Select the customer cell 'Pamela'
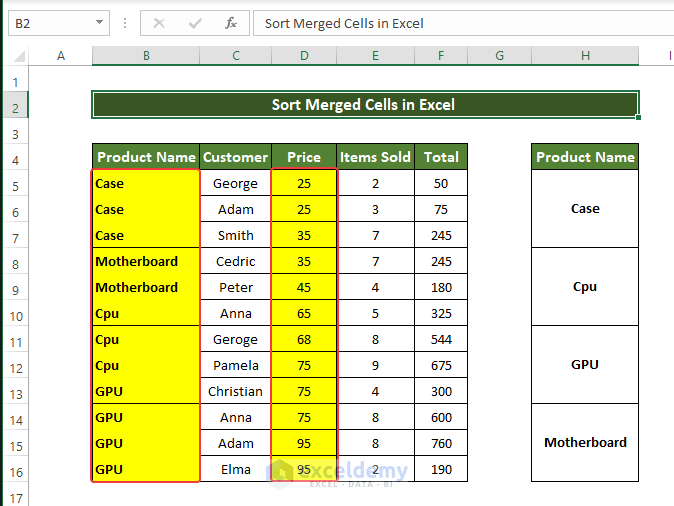674x506 pixels. pos(236,365)
